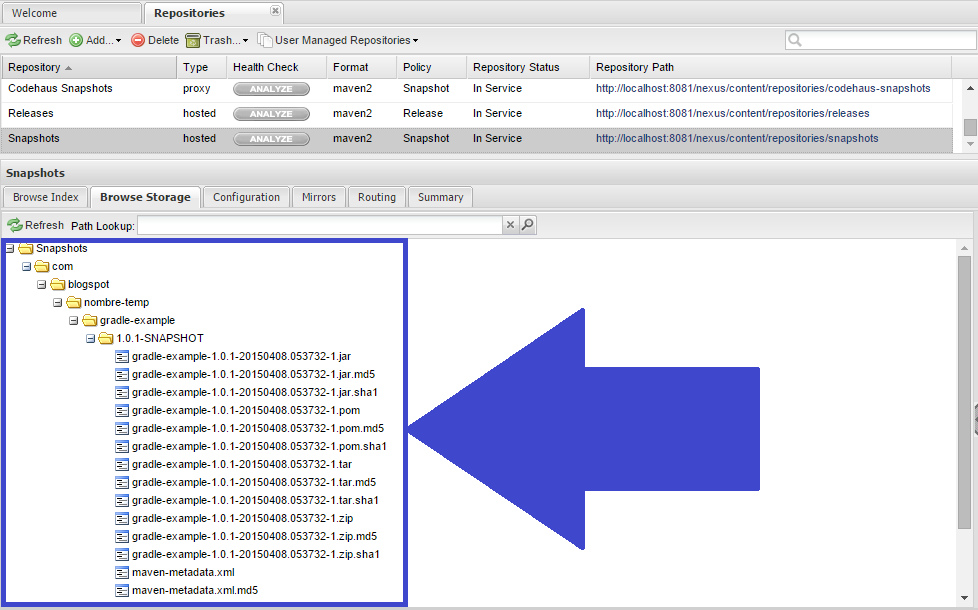Click the nombre-temp folder icon

click(74, 303)
